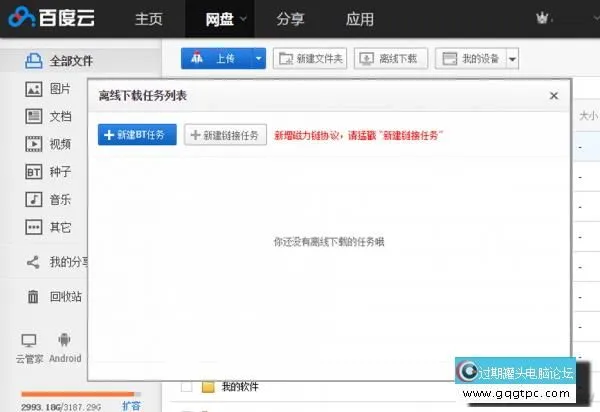
Task: Click the 我的设备 button
Action: point(471,59)
